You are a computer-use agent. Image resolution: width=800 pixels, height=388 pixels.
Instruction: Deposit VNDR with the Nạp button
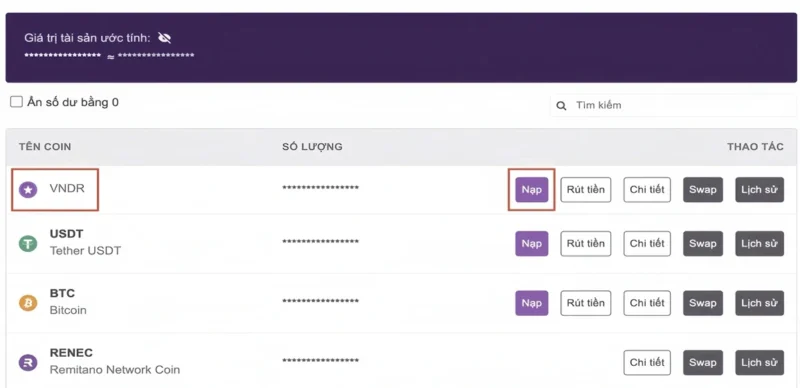pos(532,190)
